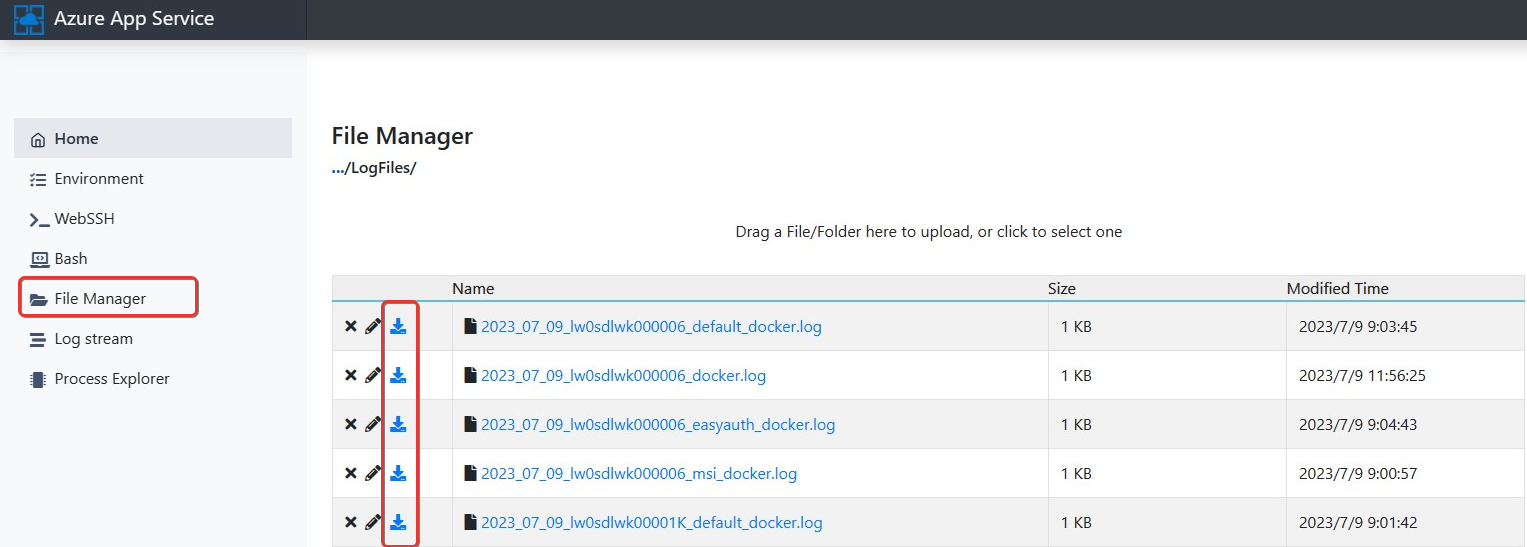The width and height of the screenshot is (1527, 547).
Task: Download the 2023_07_09_lw0sdlwk000006_default_docker.log file
Action: point(398,327)
